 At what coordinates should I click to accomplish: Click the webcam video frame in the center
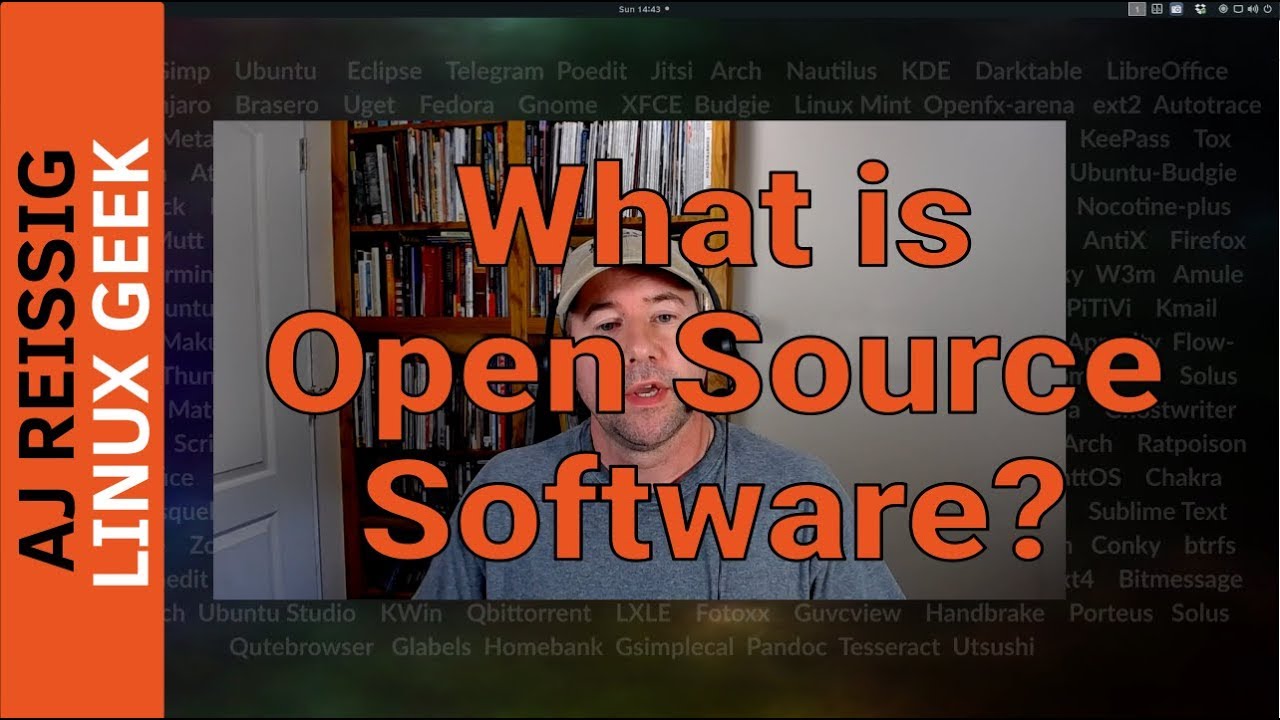click(639, 360)
